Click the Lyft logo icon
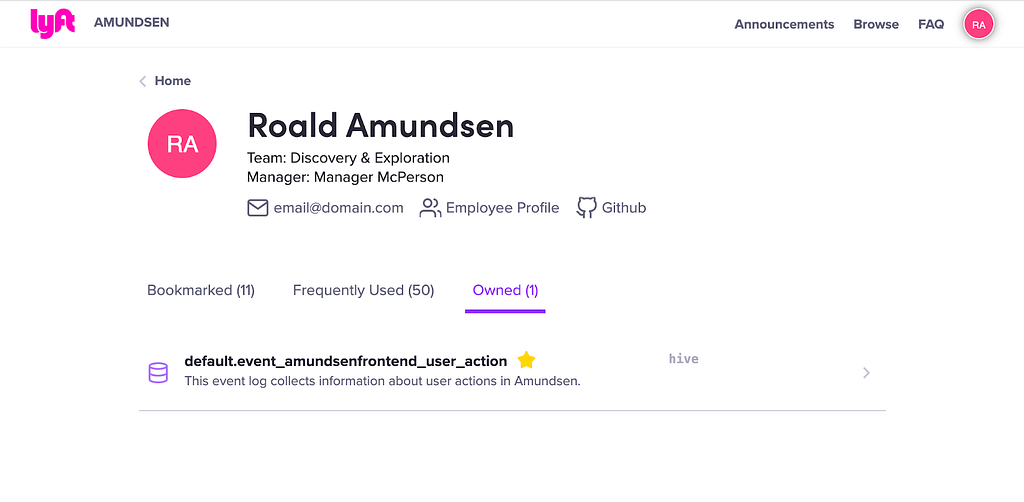 click(x=53, y=23)
